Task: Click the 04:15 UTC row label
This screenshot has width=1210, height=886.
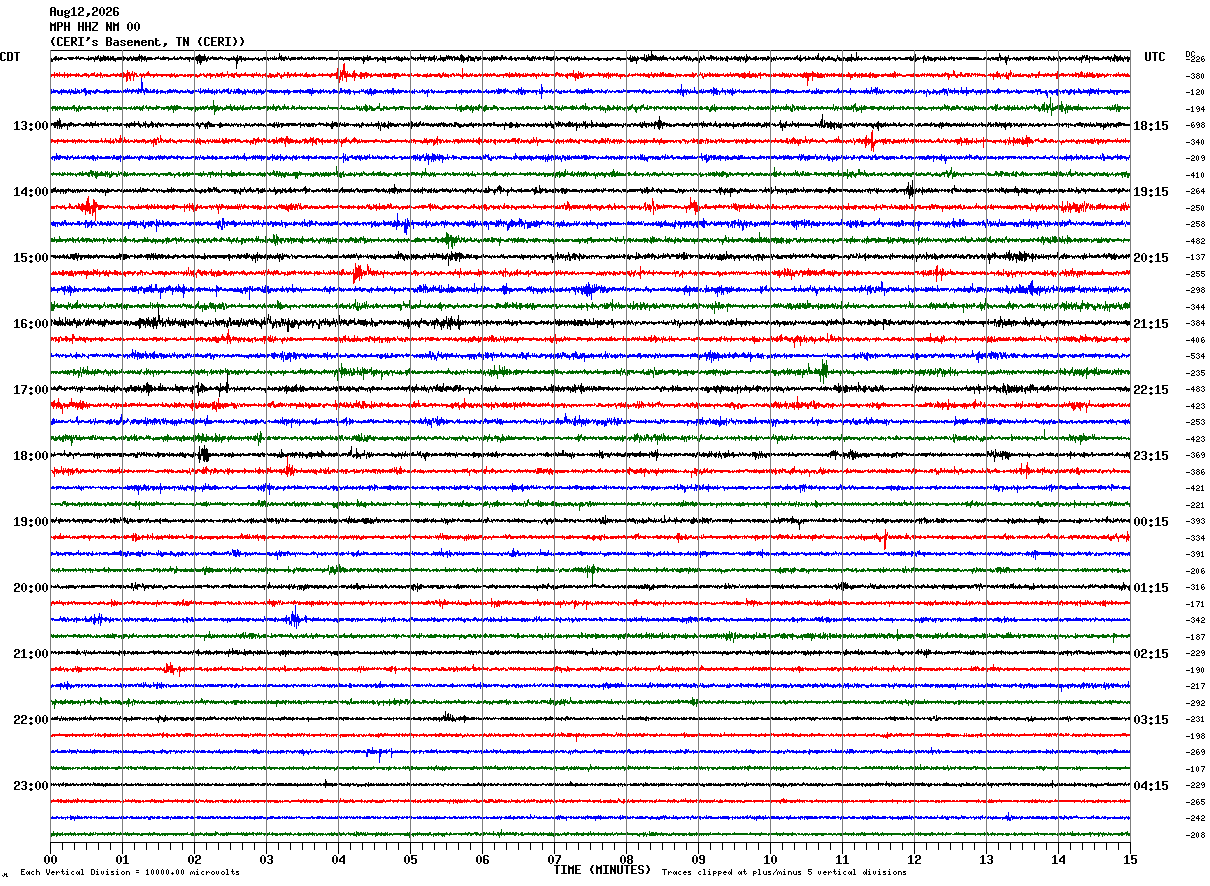Action: point(1151,786)
